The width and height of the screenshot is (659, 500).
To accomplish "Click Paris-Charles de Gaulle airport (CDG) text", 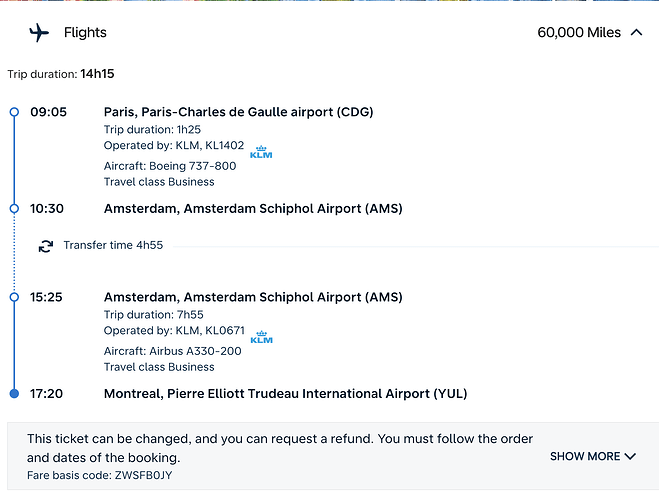I will pos(238,112).
